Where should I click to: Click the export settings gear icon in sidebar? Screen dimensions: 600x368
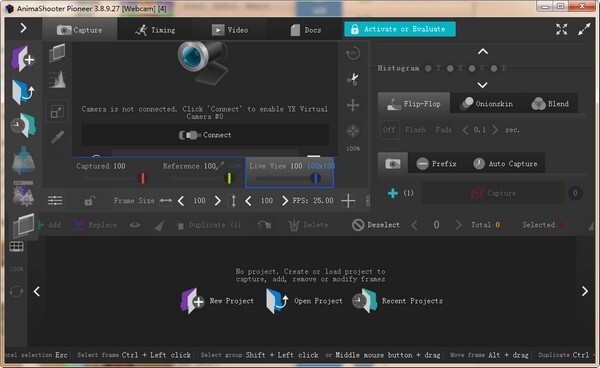[x=23, y=193]
